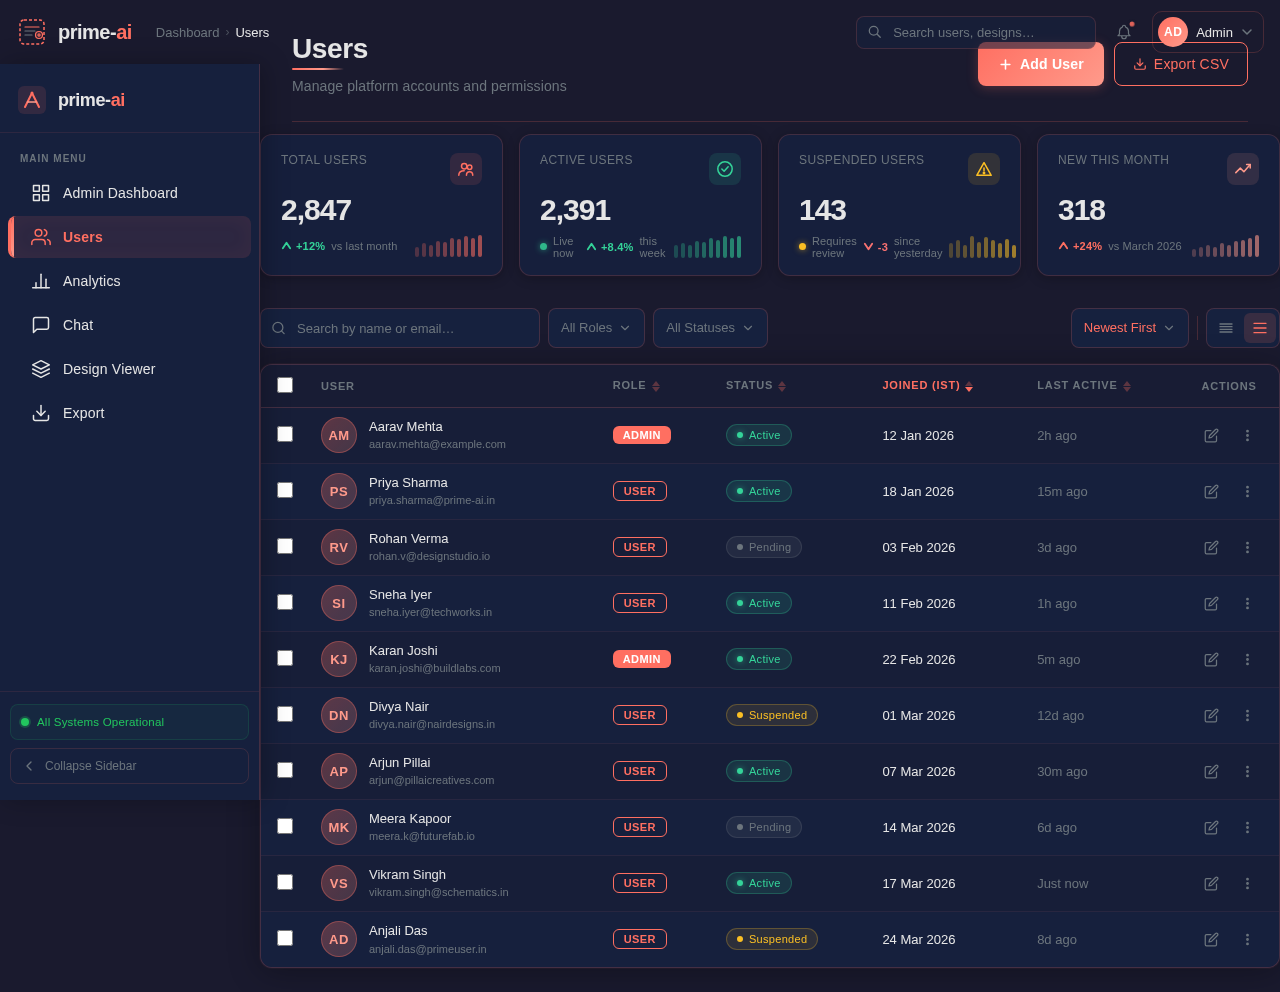Expand the All Statuses filter
1280x992 pixels.
710,327
